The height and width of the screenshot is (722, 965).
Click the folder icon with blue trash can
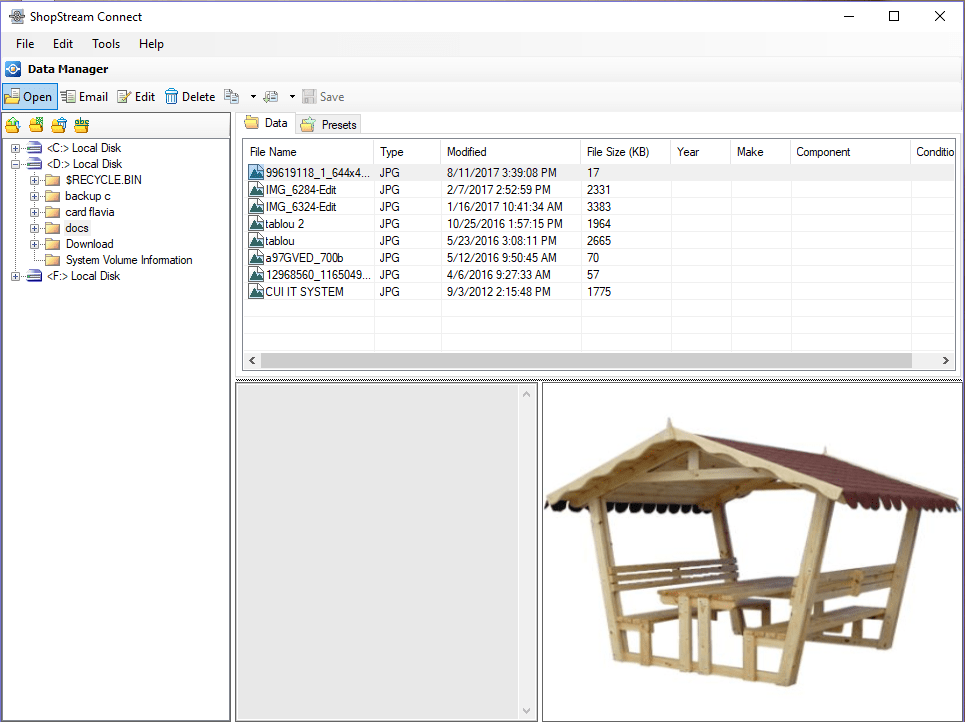coord(59,125)
